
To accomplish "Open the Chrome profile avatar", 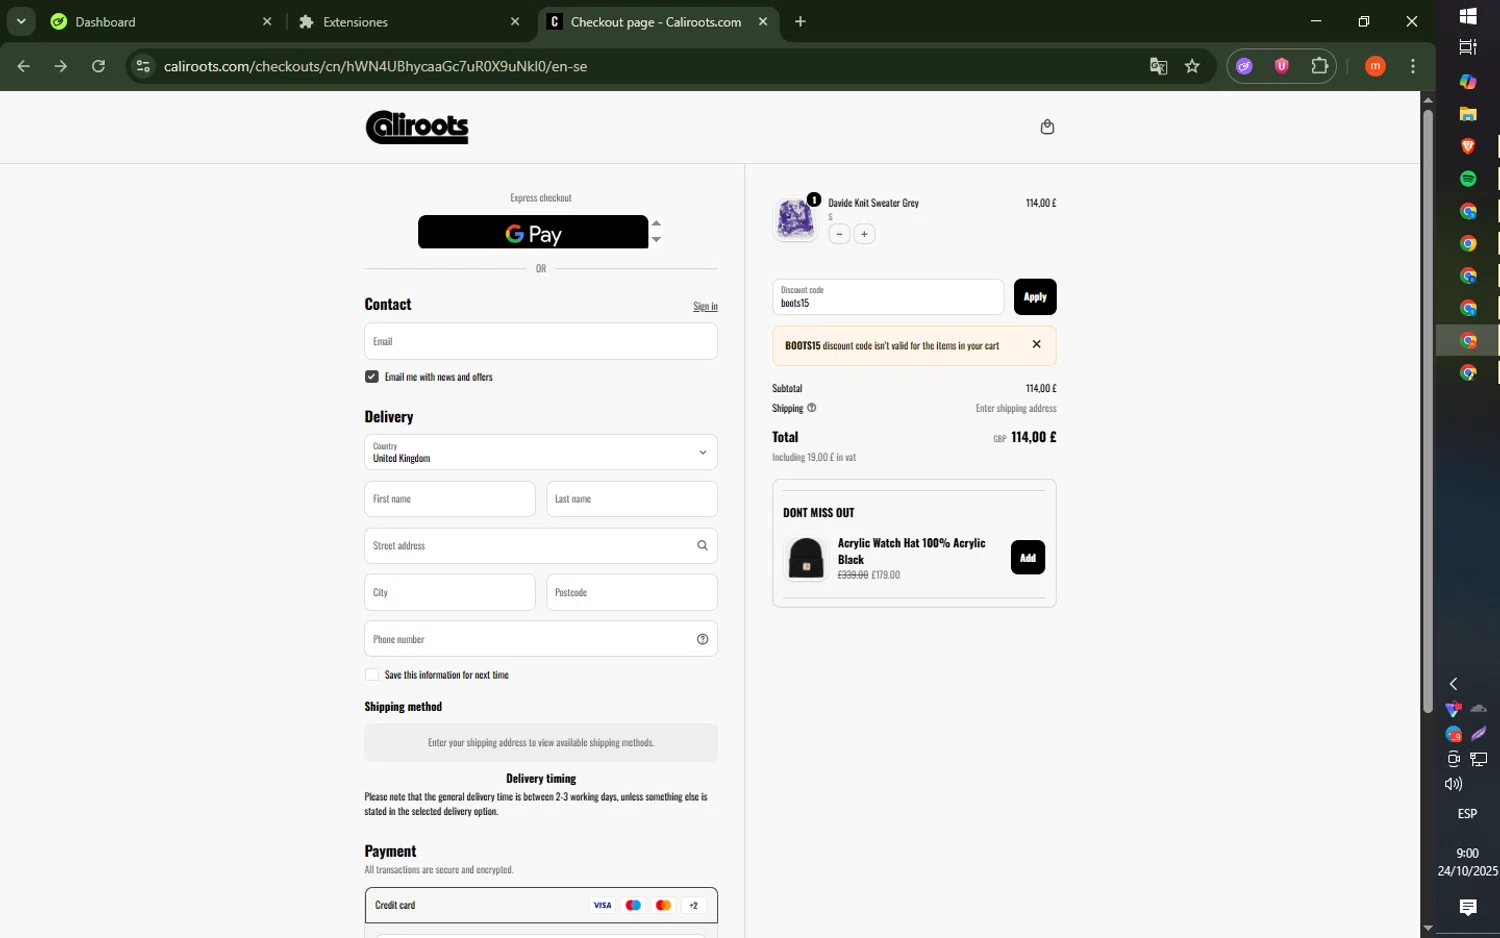I will tap(1375, 67).
